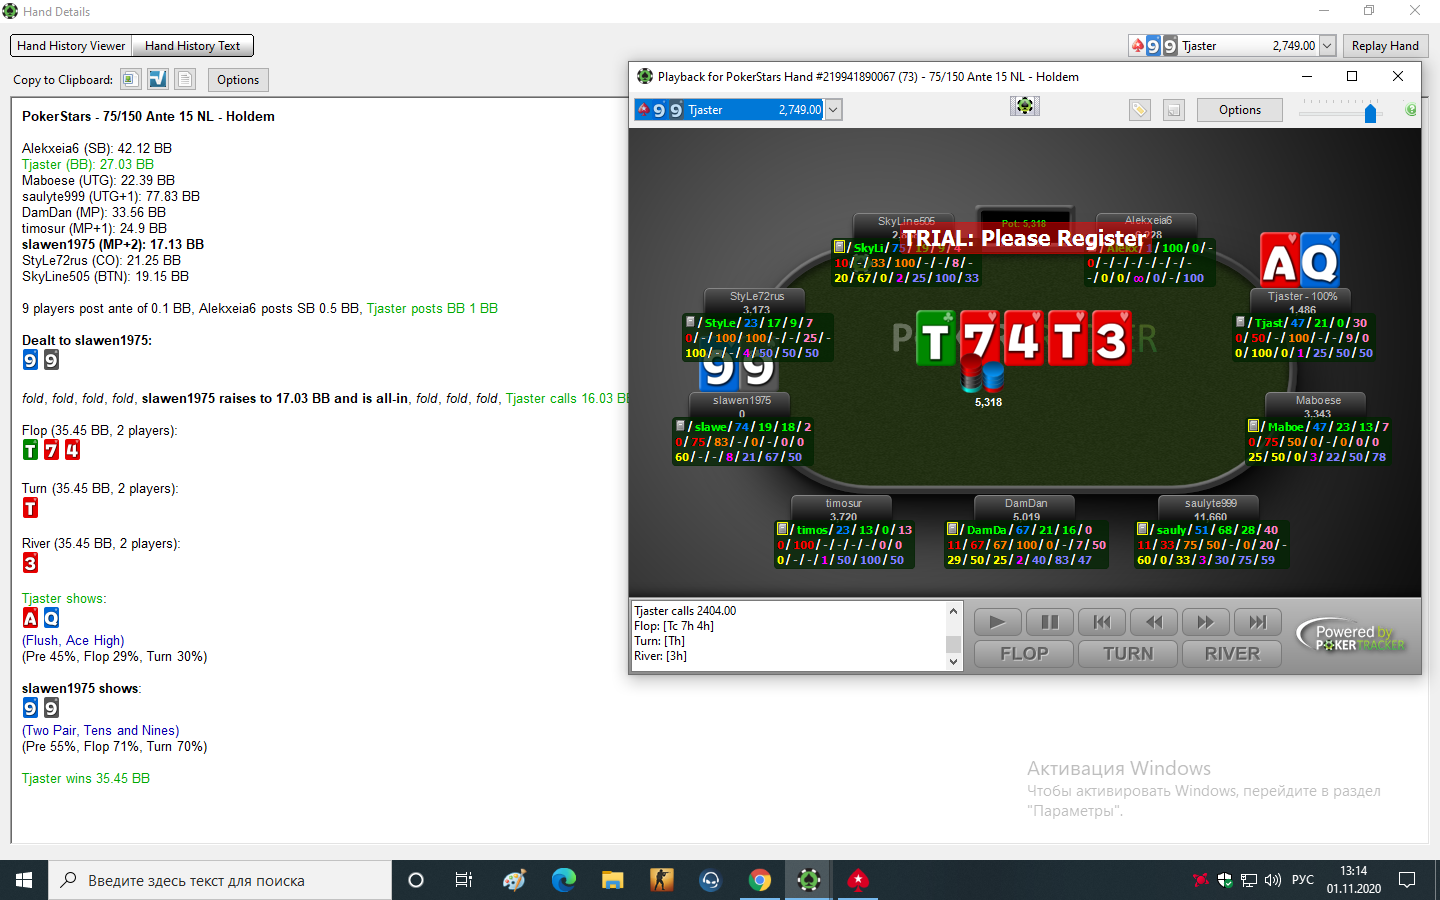Image resolution: width=1440 pixels, height=900 pixels.
Task: Click the timosur seat name plate
Action: 843,509
